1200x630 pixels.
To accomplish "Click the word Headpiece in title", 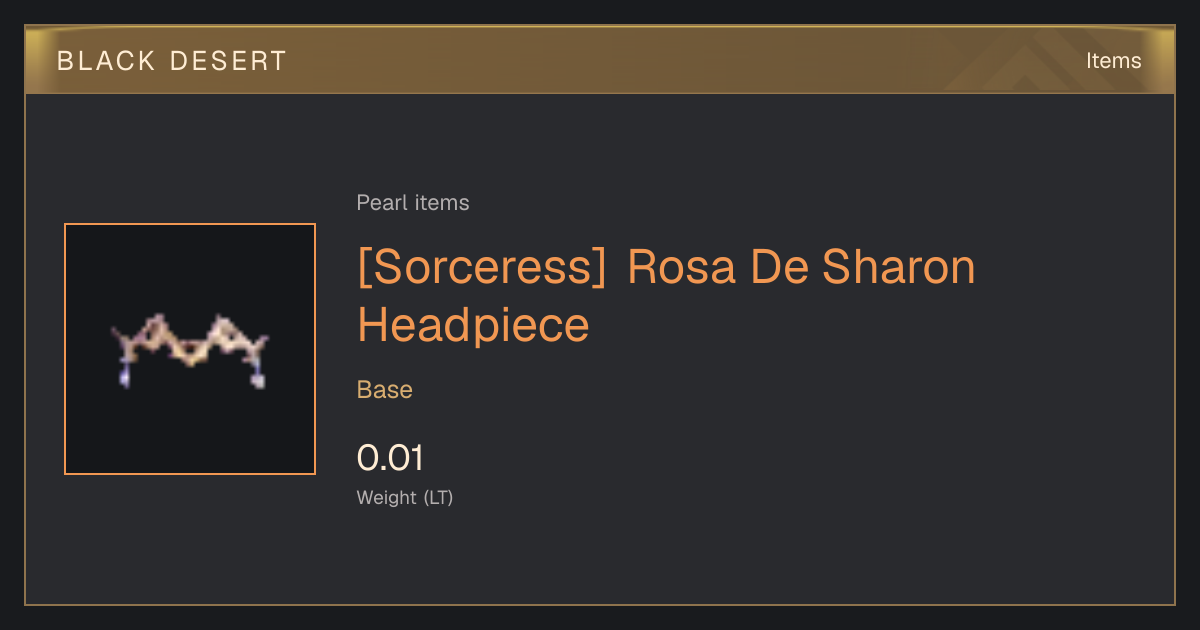I will pos(473,325).
